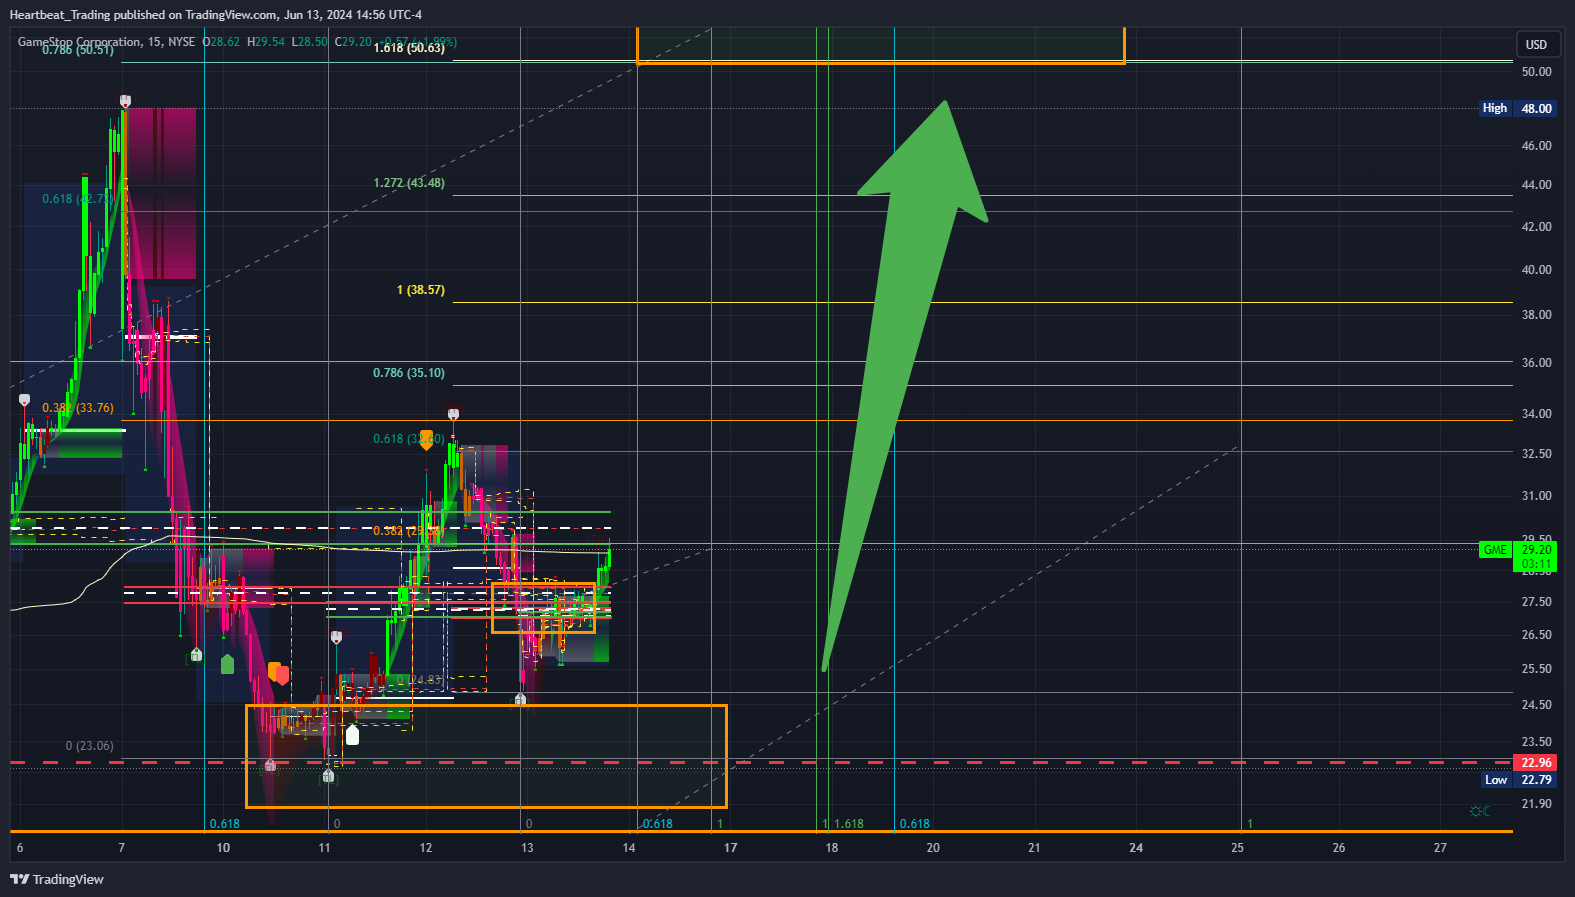Click the Low 22.79 price label

1518,780
